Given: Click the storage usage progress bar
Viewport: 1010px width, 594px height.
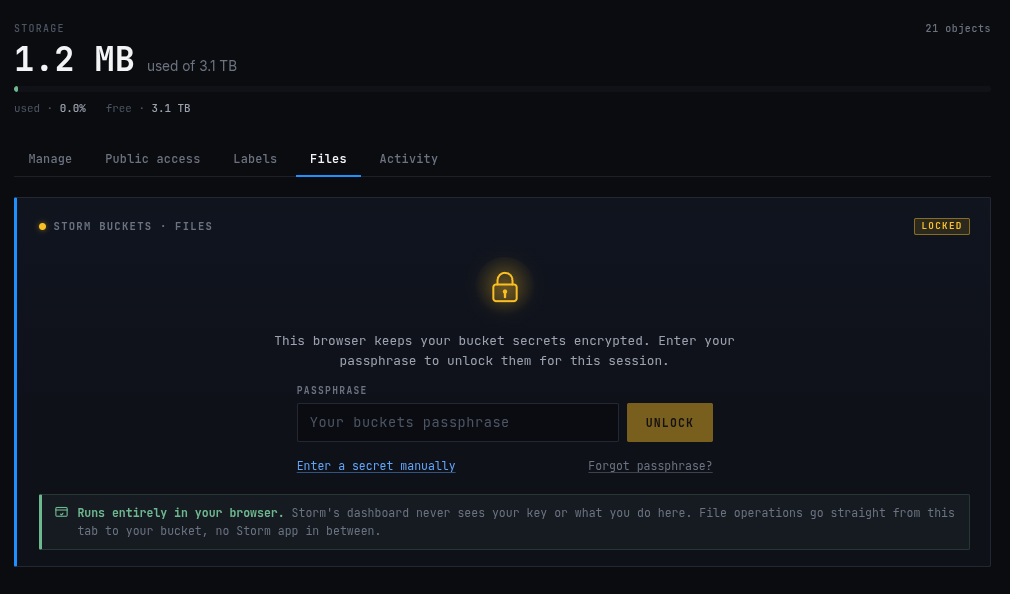Looking at the screenshot, I should pos(502,89).
